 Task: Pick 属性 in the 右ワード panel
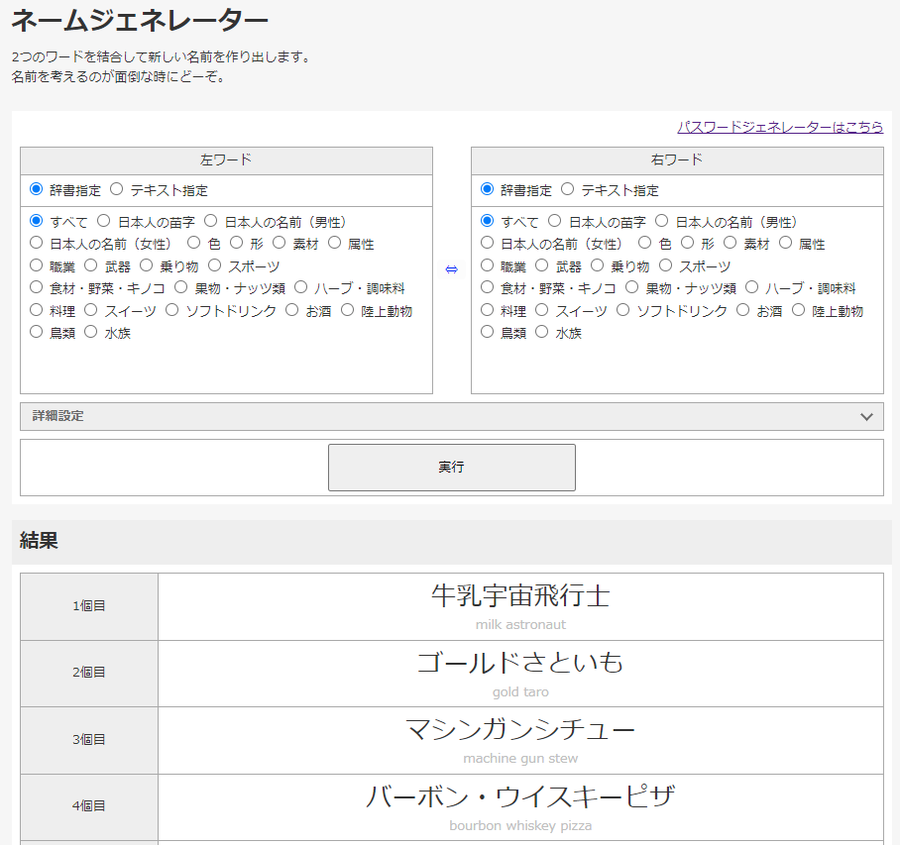tap(786, 242)
